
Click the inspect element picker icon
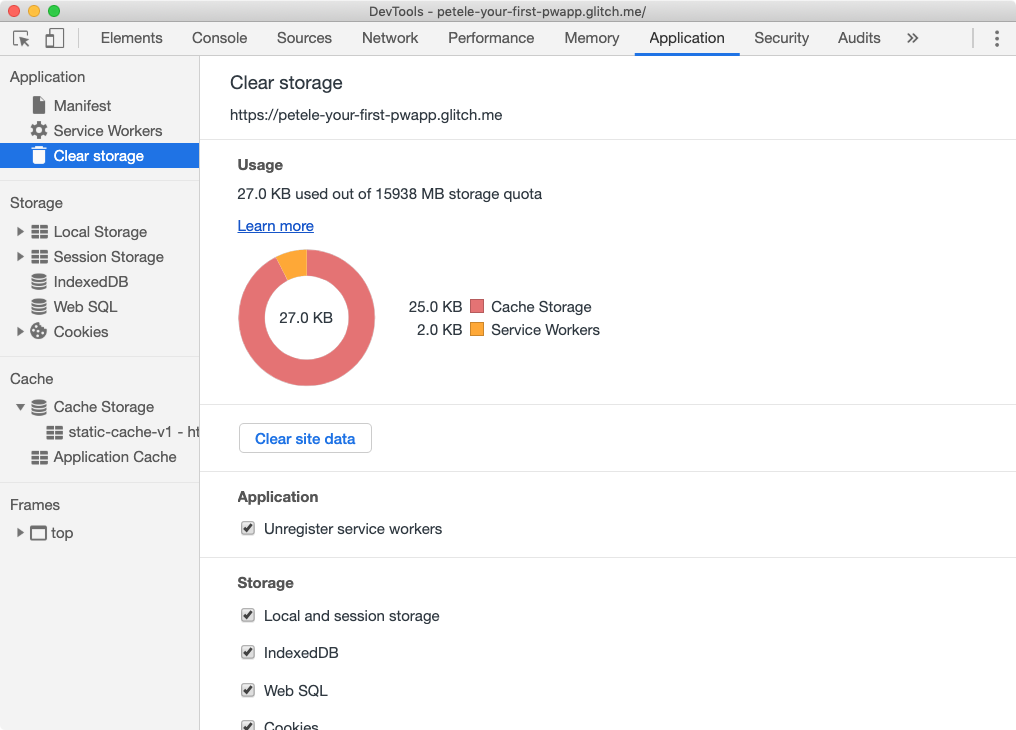(x=21, y=38)
